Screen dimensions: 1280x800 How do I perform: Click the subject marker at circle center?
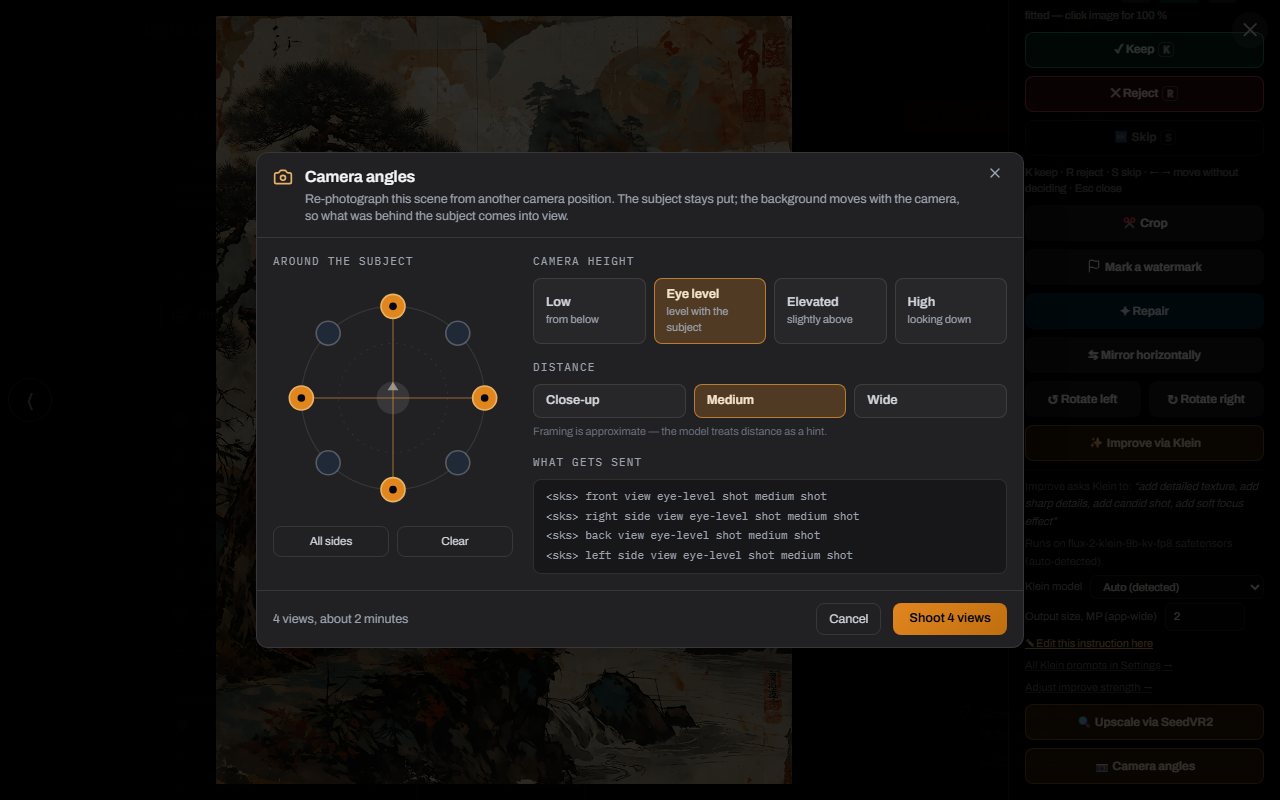tap(393, 398)
